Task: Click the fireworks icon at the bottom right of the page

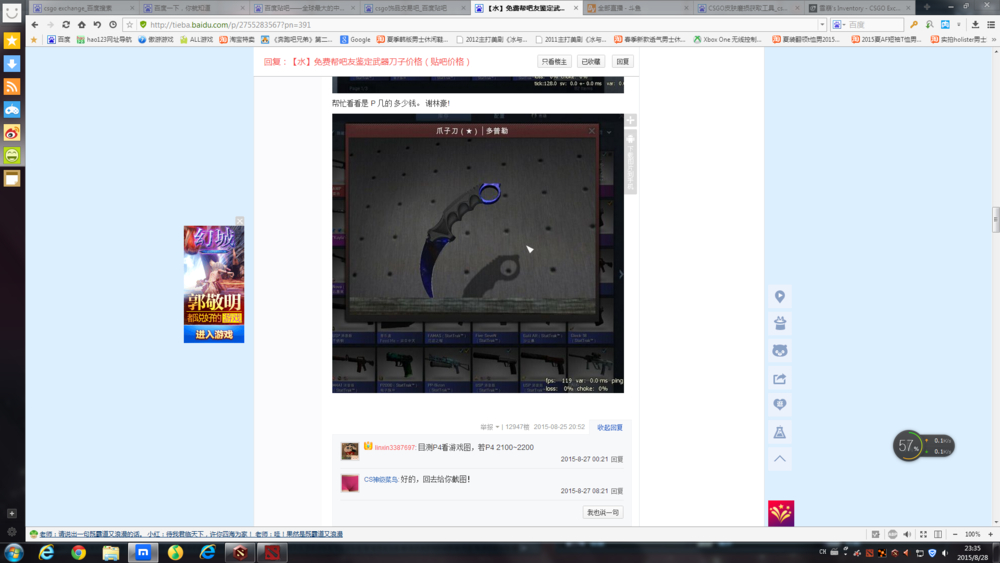Action: (x=781, y=513)
